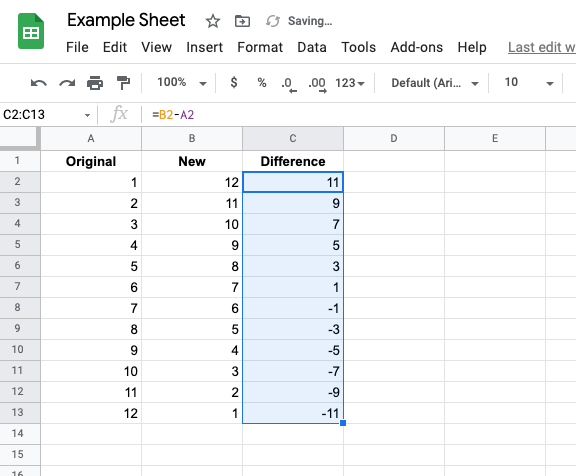This screenshot has height=476, width=576.
Task: Open the font size 10 dropdown
Action: click(529, 83)
